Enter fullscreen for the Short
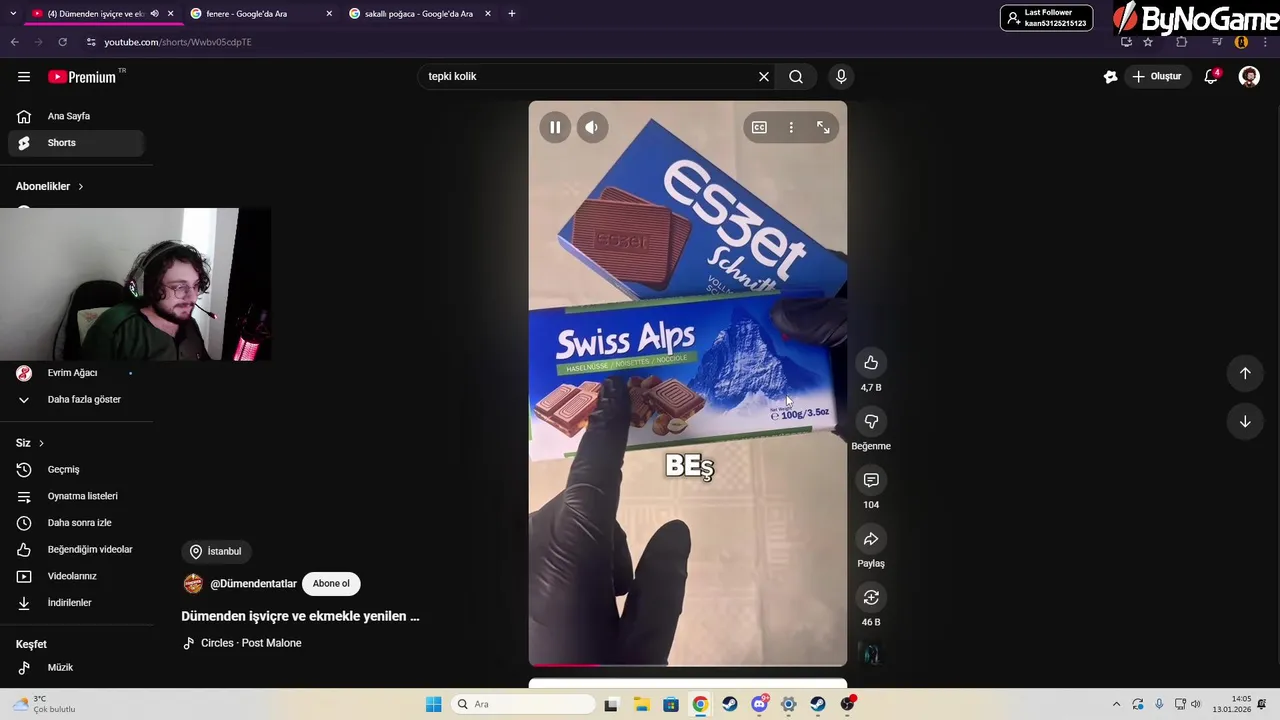This screenshot has height=720, width=1280. pyautogui.click(x=823, y=127)
